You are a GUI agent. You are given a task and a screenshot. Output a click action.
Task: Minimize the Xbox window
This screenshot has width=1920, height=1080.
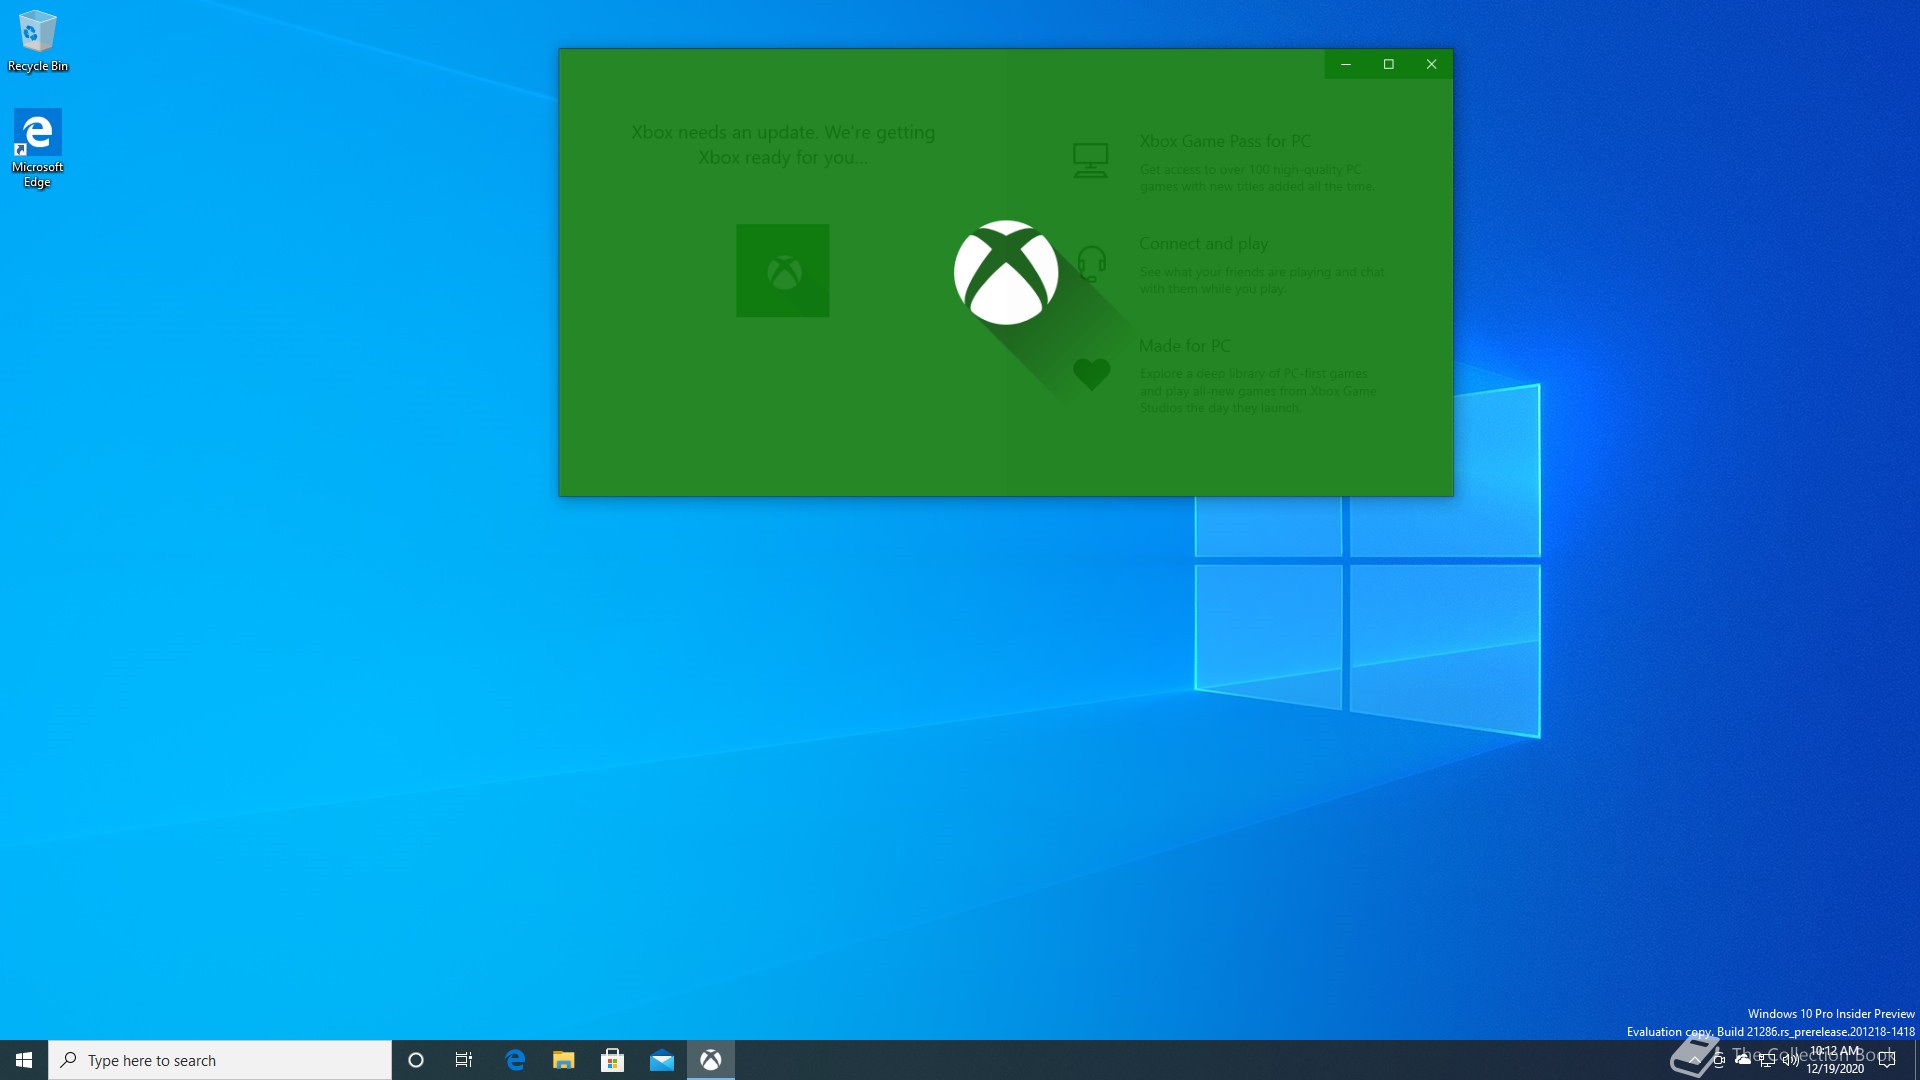pos(1346,64)
